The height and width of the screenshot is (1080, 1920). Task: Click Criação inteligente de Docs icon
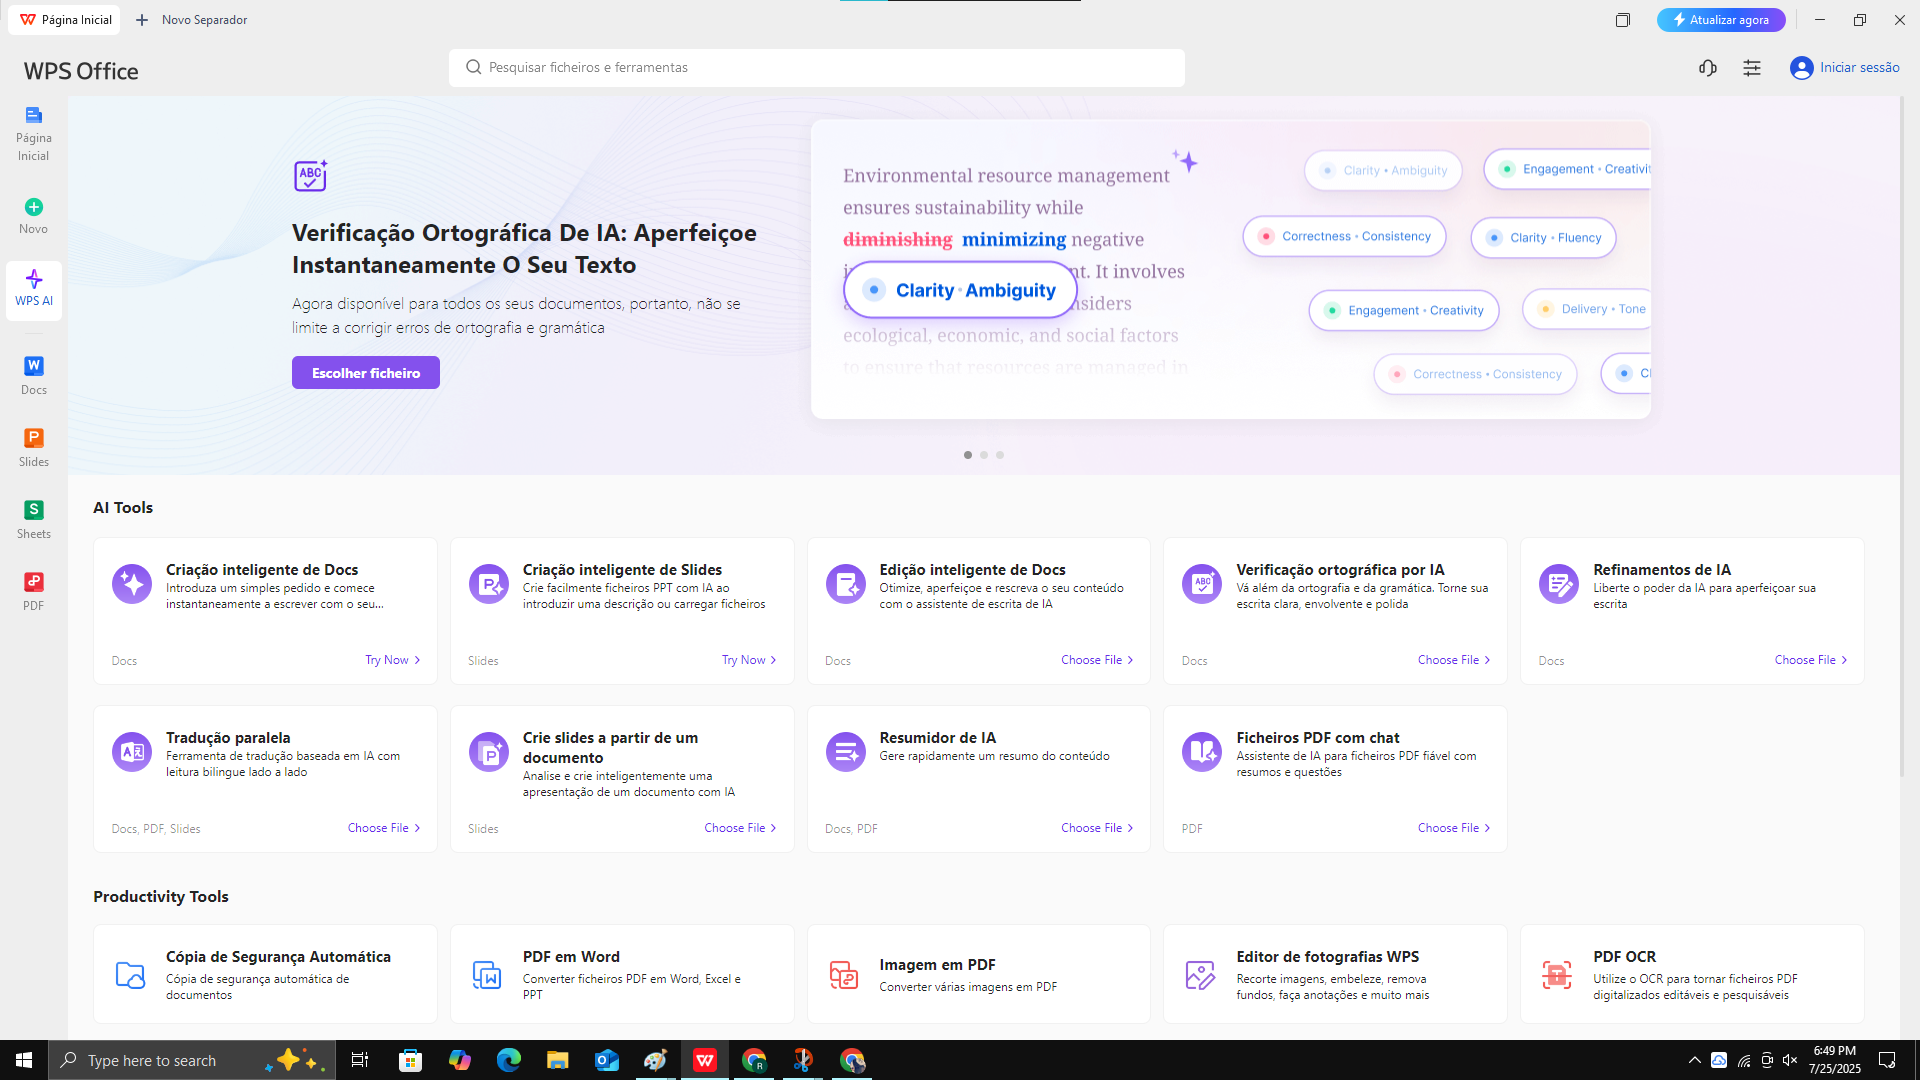point(132,583)
